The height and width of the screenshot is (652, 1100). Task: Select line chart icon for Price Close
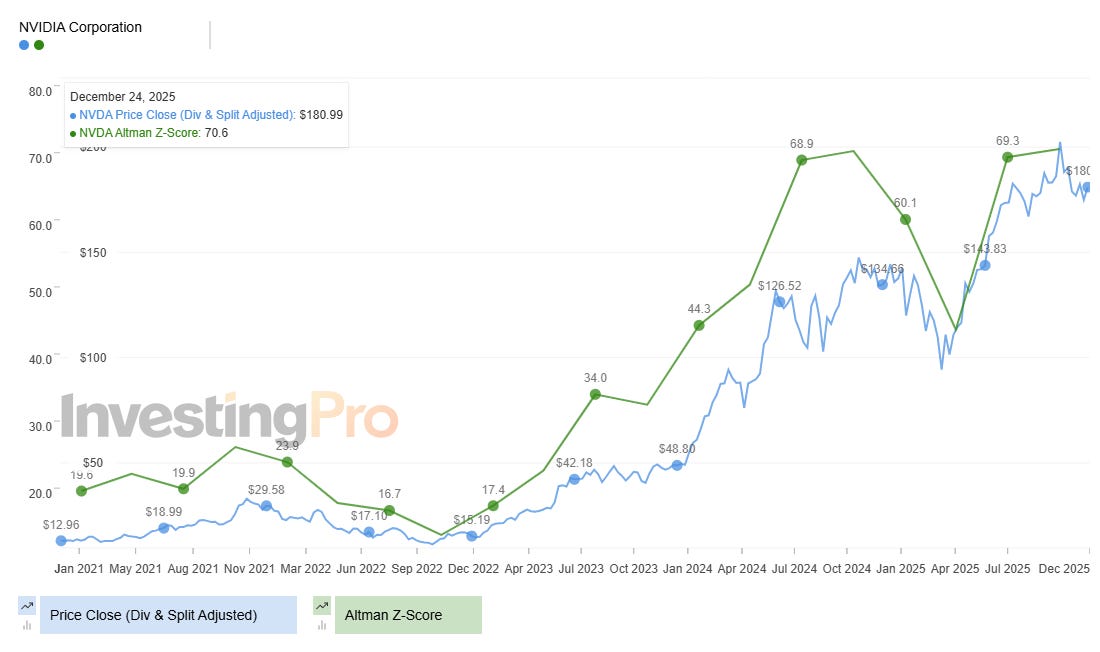[27, 606]
